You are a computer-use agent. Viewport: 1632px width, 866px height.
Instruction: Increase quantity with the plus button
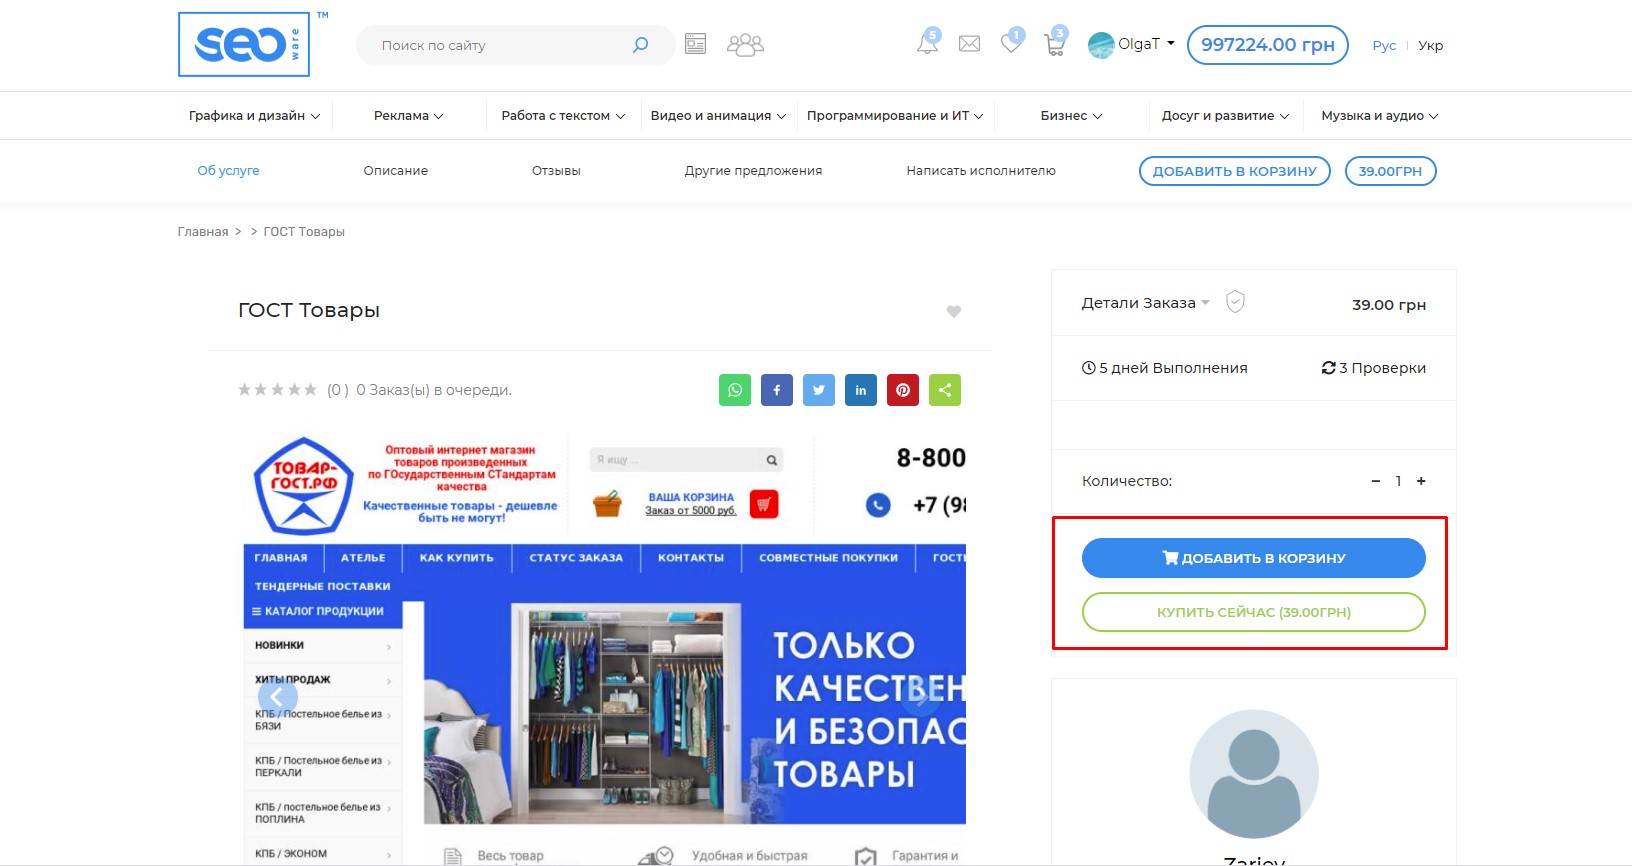coord(1421,481)
